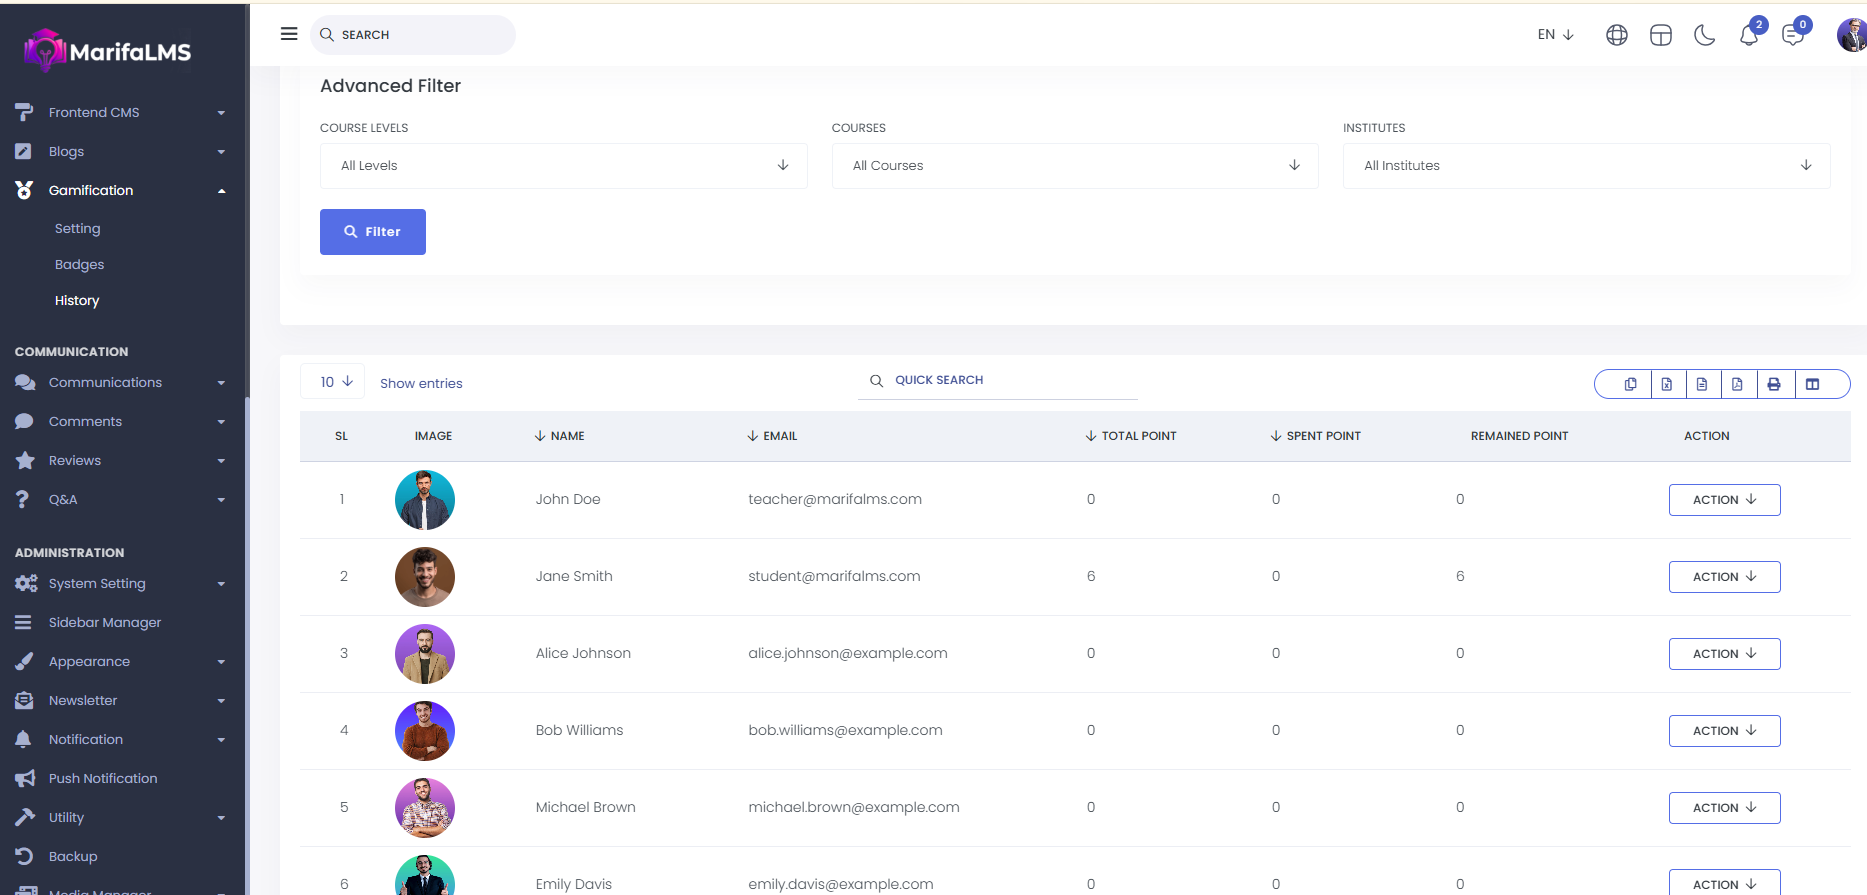Toggle dark mode with moon icon

[1704, 36]
